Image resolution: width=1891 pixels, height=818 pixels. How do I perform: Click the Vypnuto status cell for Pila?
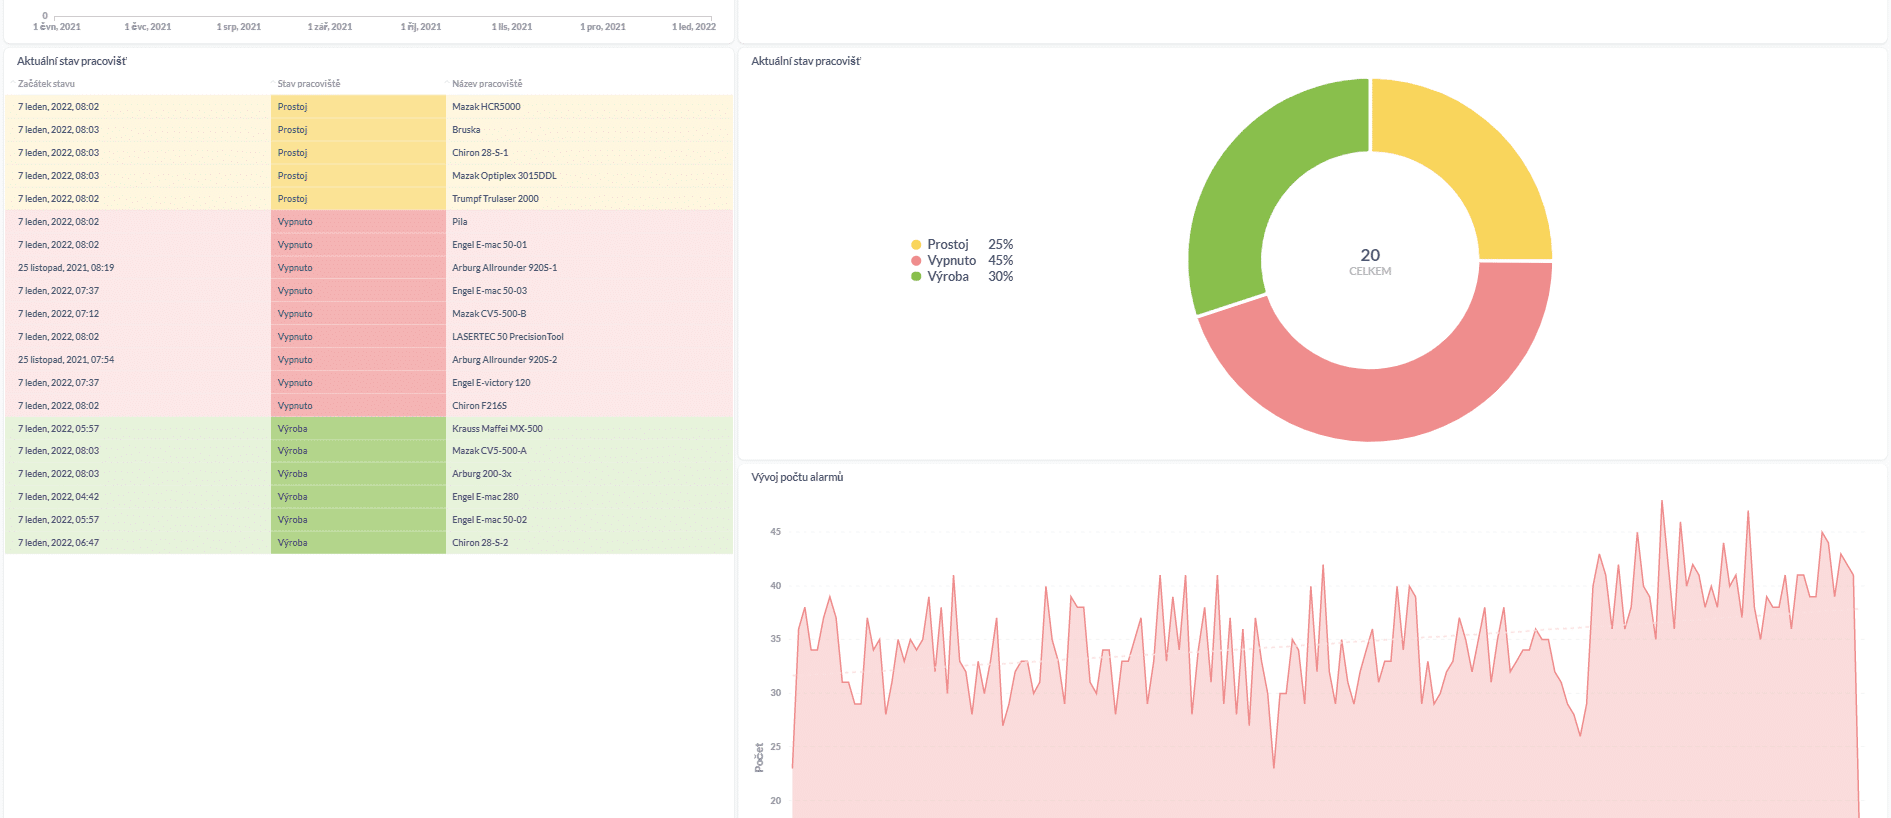pos(358,222)
